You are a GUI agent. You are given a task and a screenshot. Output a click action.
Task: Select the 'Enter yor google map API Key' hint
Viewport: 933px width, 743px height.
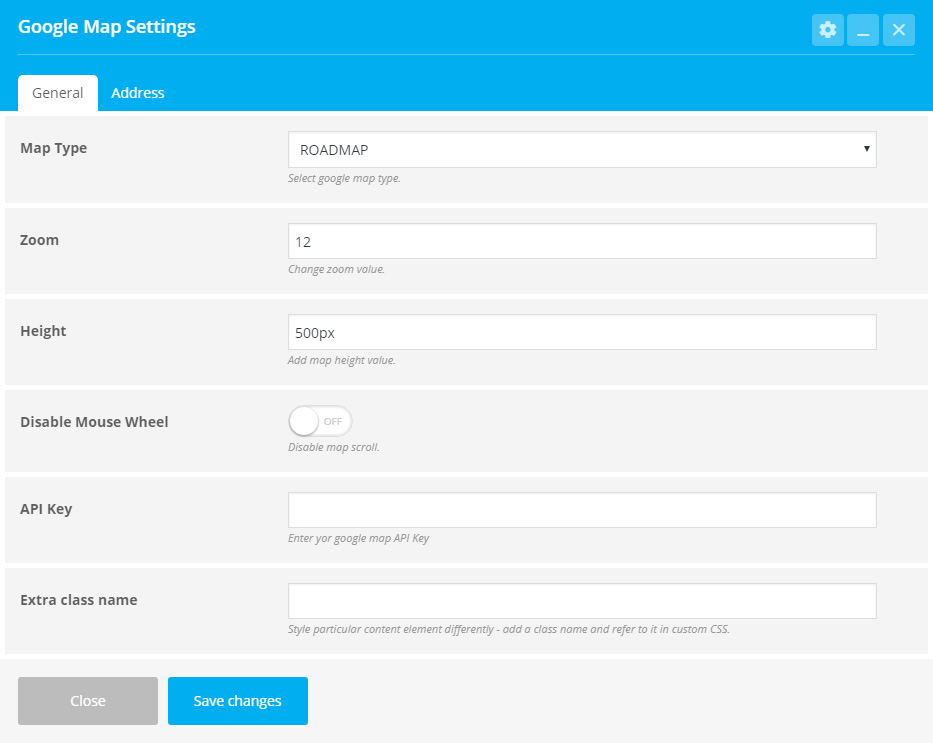point(358,538)
